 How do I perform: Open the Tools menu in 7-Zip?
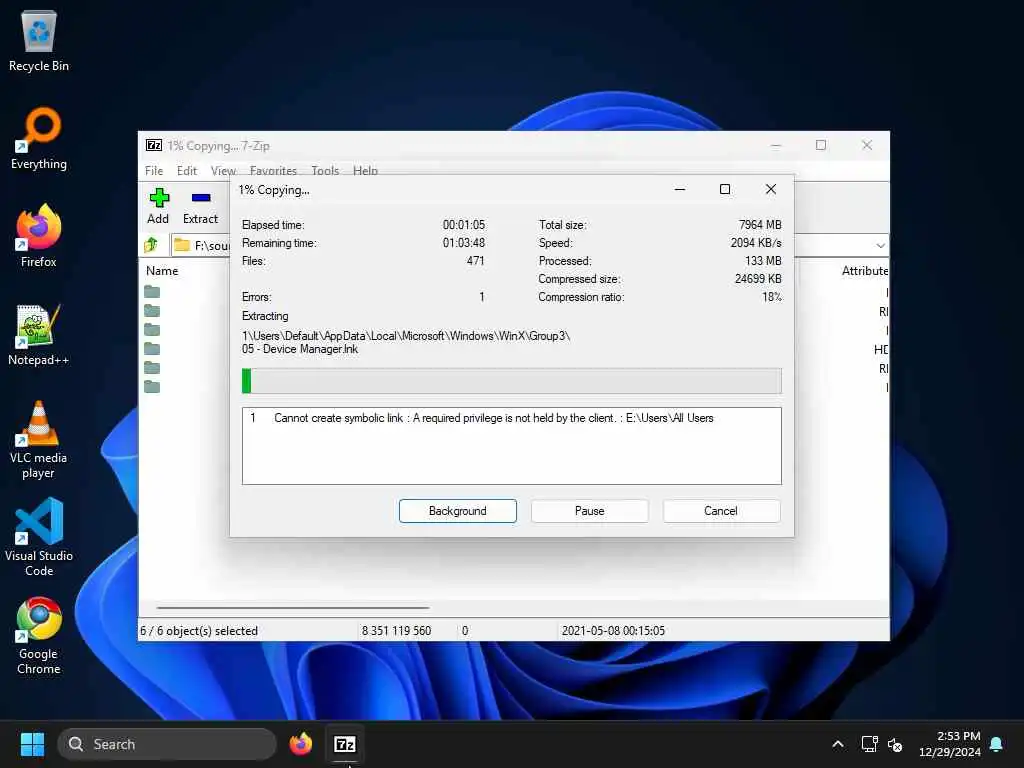[x=325, y=170]
